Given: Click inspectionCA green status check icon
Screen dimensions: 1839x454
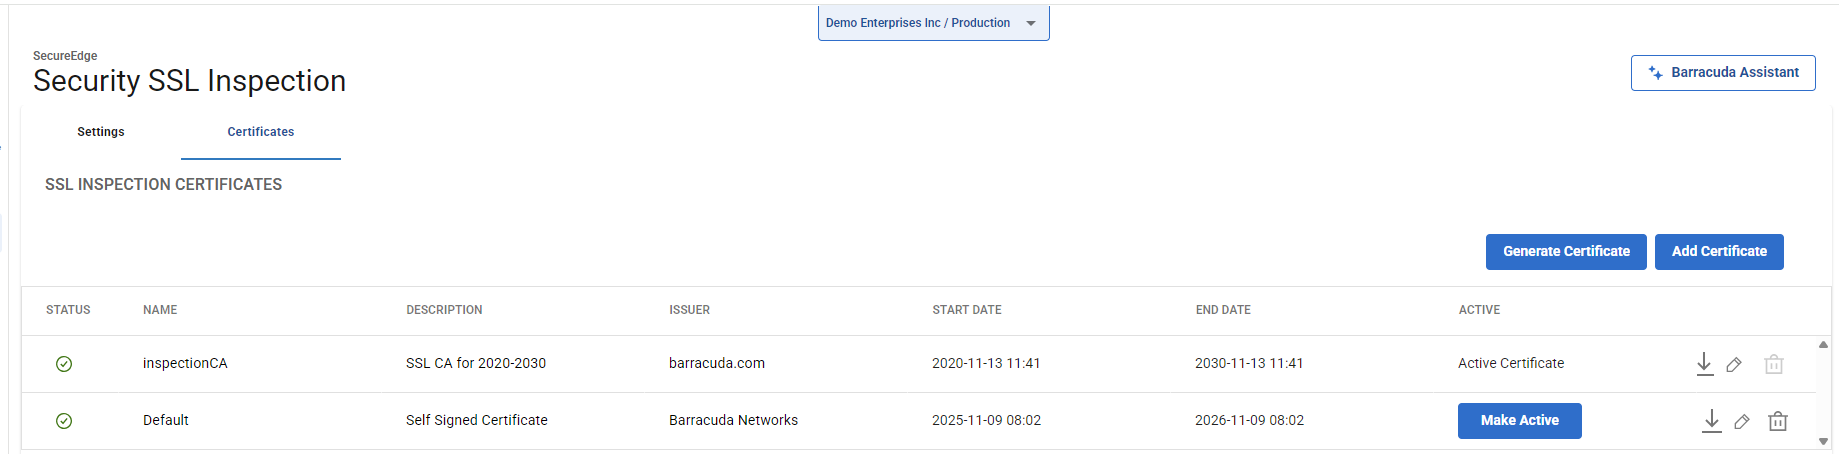Looking at the screenshot, I should (x=64, y=364).
